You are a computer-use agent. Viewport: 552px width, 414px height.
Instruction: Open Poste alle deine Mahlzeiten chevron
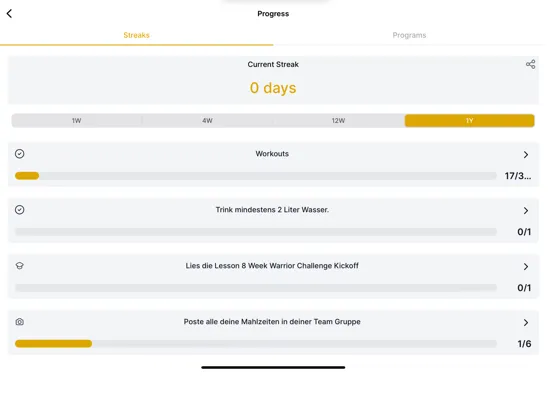[526, 322]
